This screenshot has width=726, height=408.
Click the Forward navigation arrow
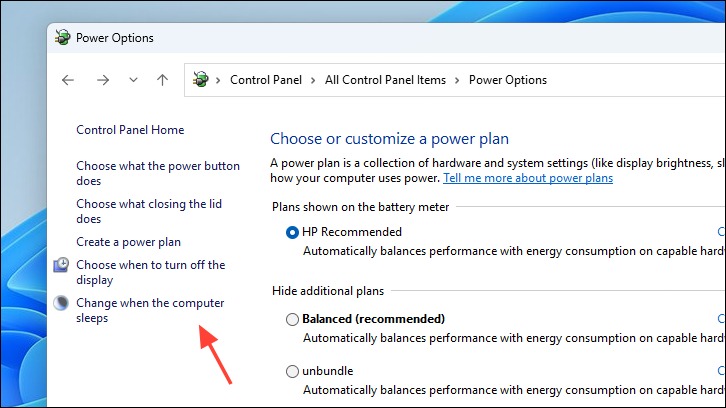point(103,80)
